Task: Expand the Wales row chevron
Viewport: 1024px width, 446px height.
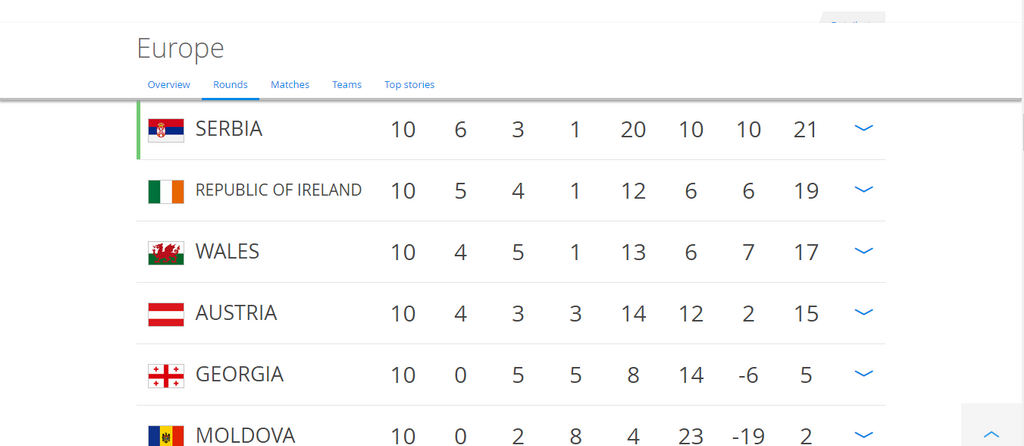Action: (863, 251)
